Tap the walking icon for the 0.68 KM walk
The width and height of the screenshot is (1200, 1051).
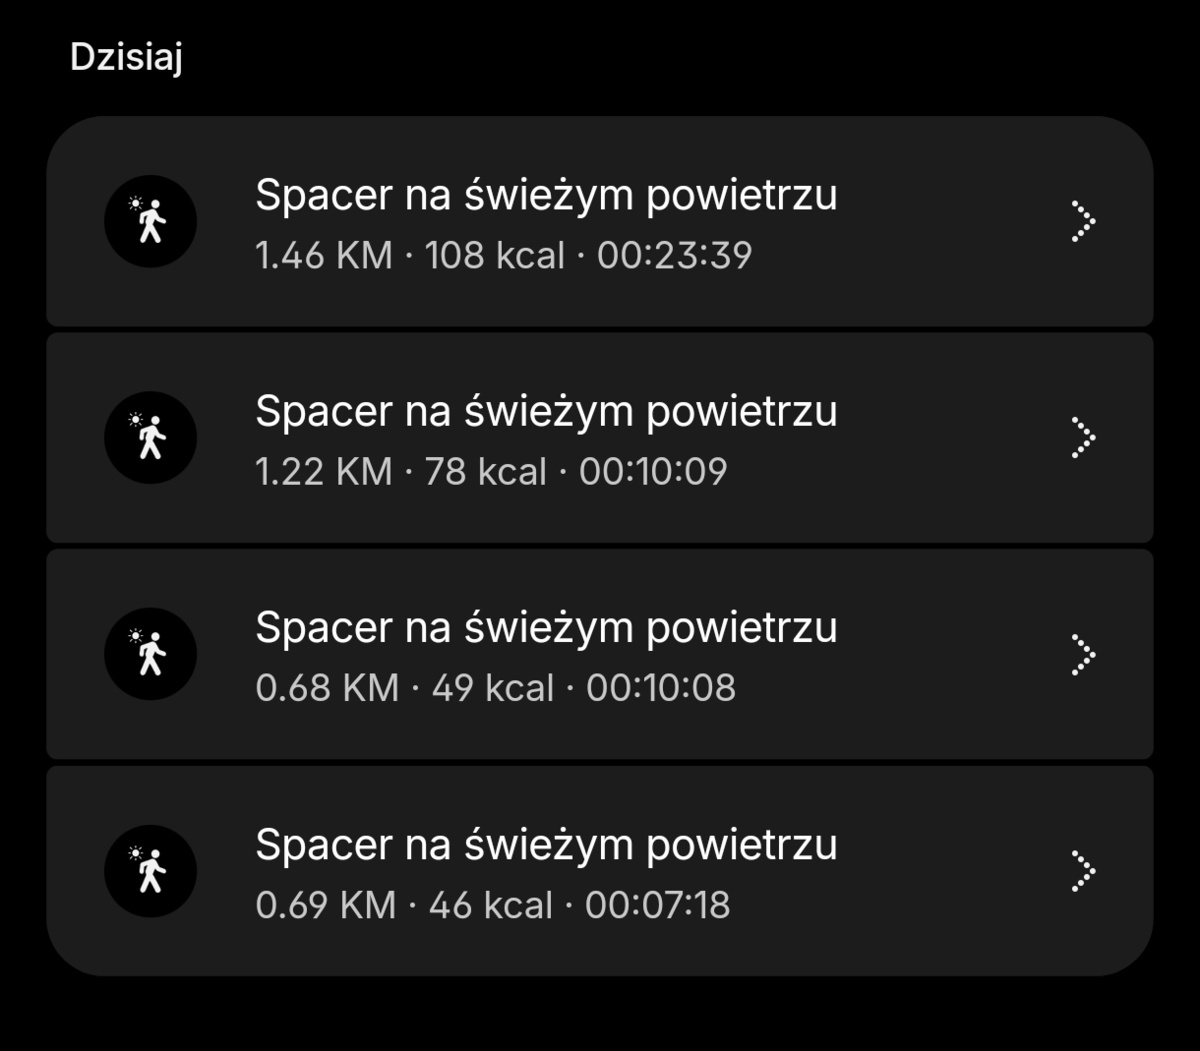150,654
